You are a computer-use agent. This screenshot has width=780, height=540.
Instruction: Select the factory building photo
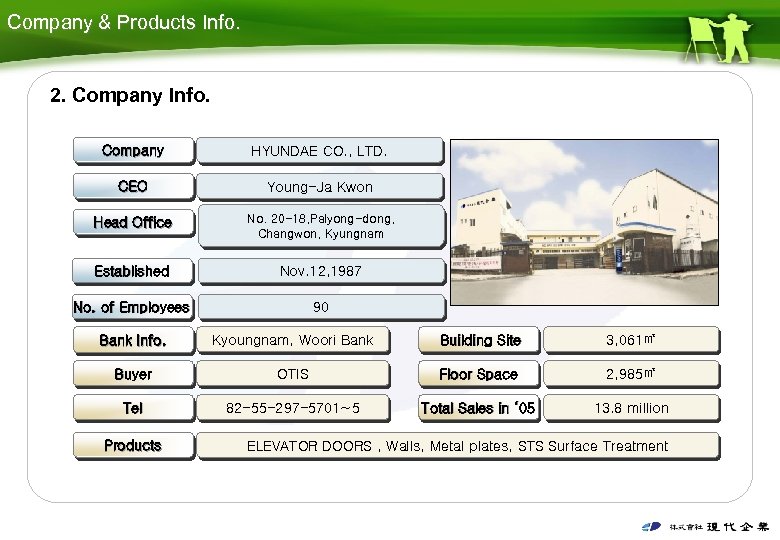coord(584,222)
